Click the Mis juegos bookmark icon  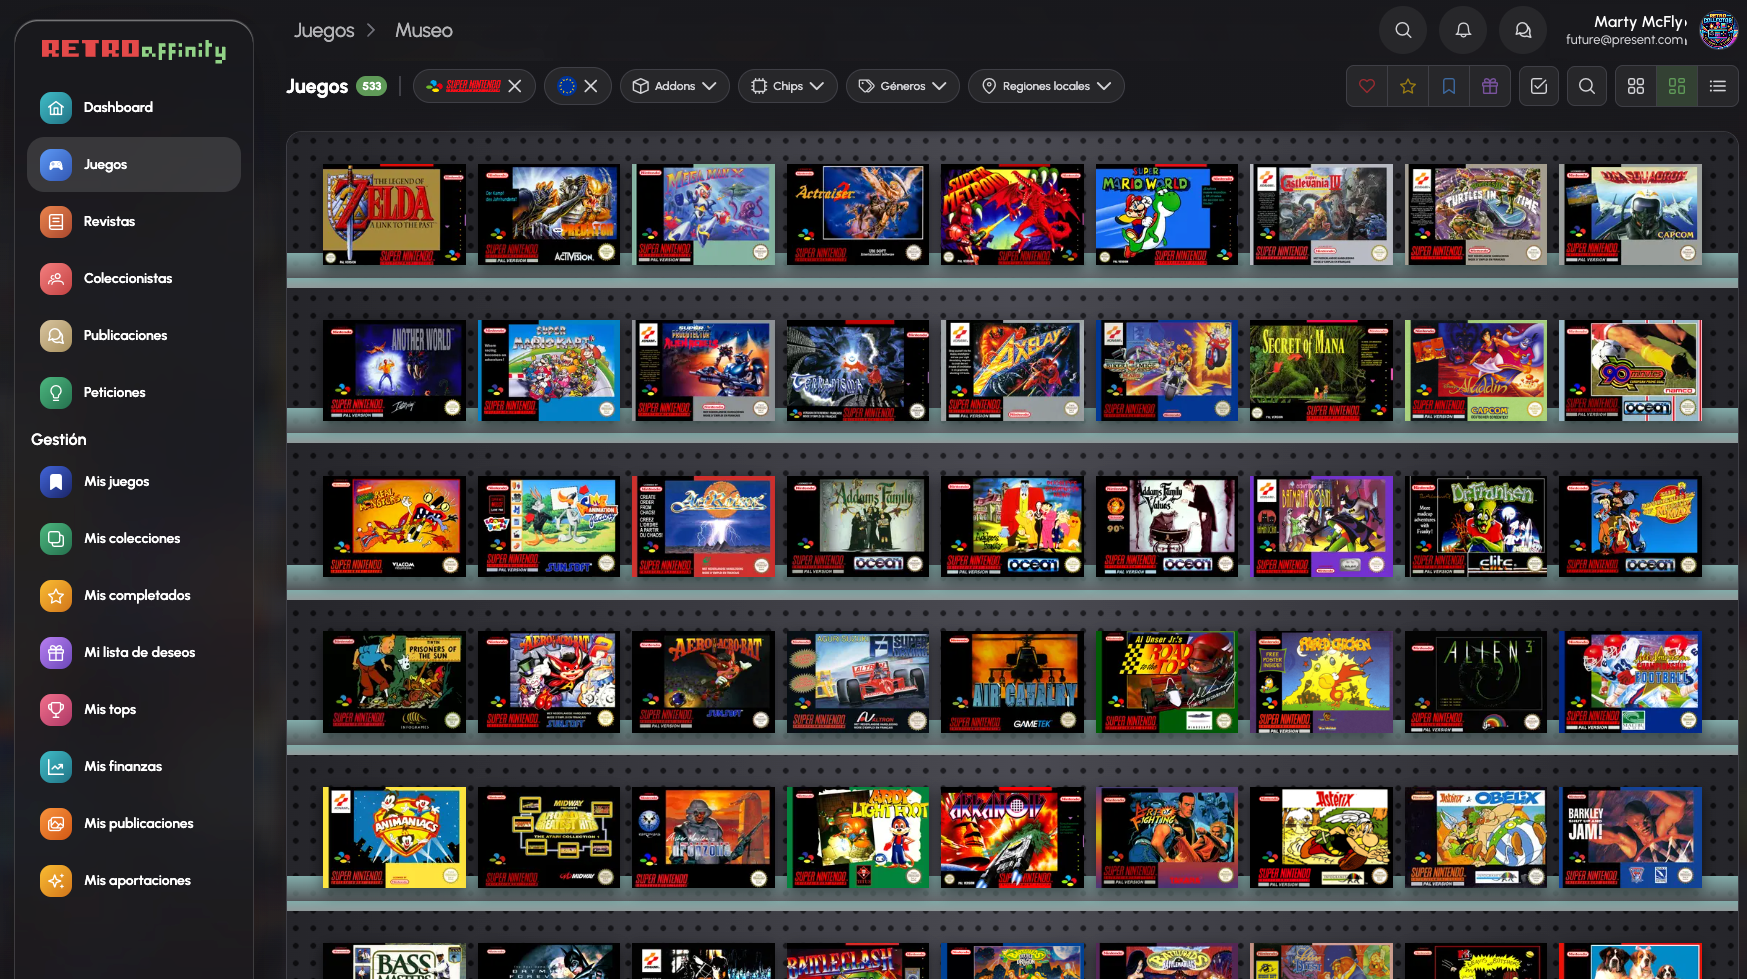56,482
